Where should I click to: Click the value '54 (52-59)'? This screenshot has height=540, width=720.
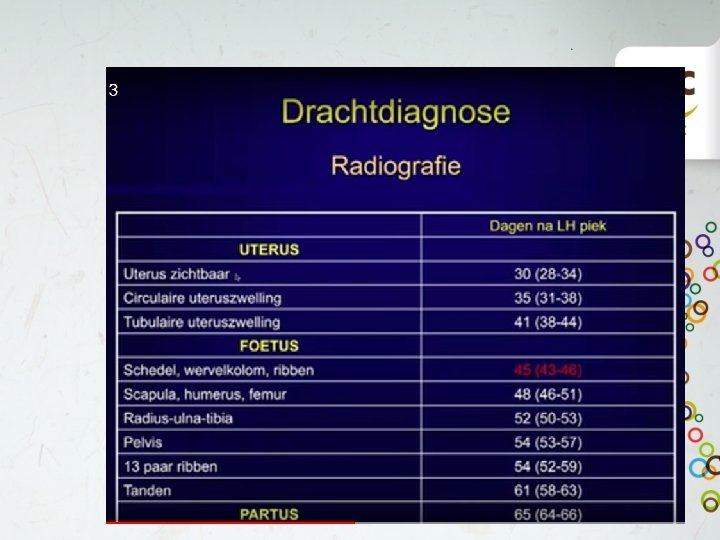548,467
